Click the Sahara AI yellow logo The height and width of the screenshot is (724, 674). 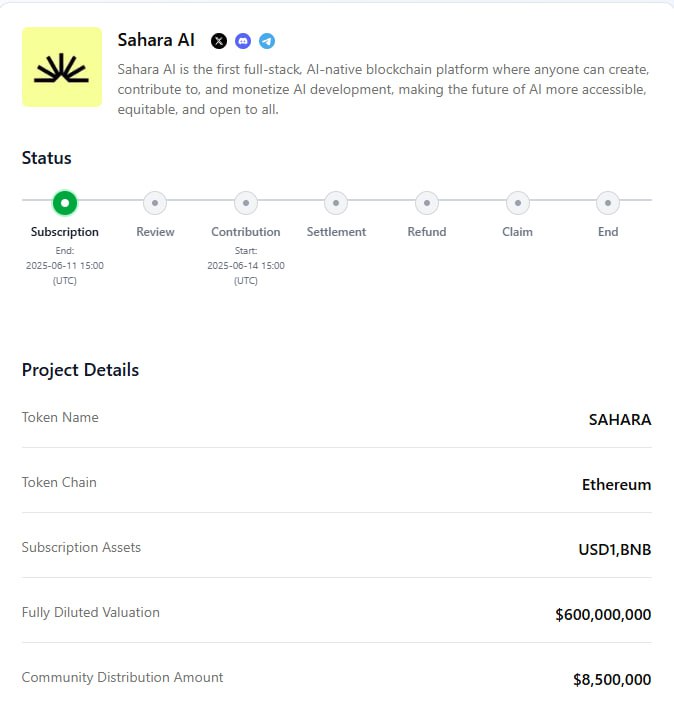click(x=62, y=67)
